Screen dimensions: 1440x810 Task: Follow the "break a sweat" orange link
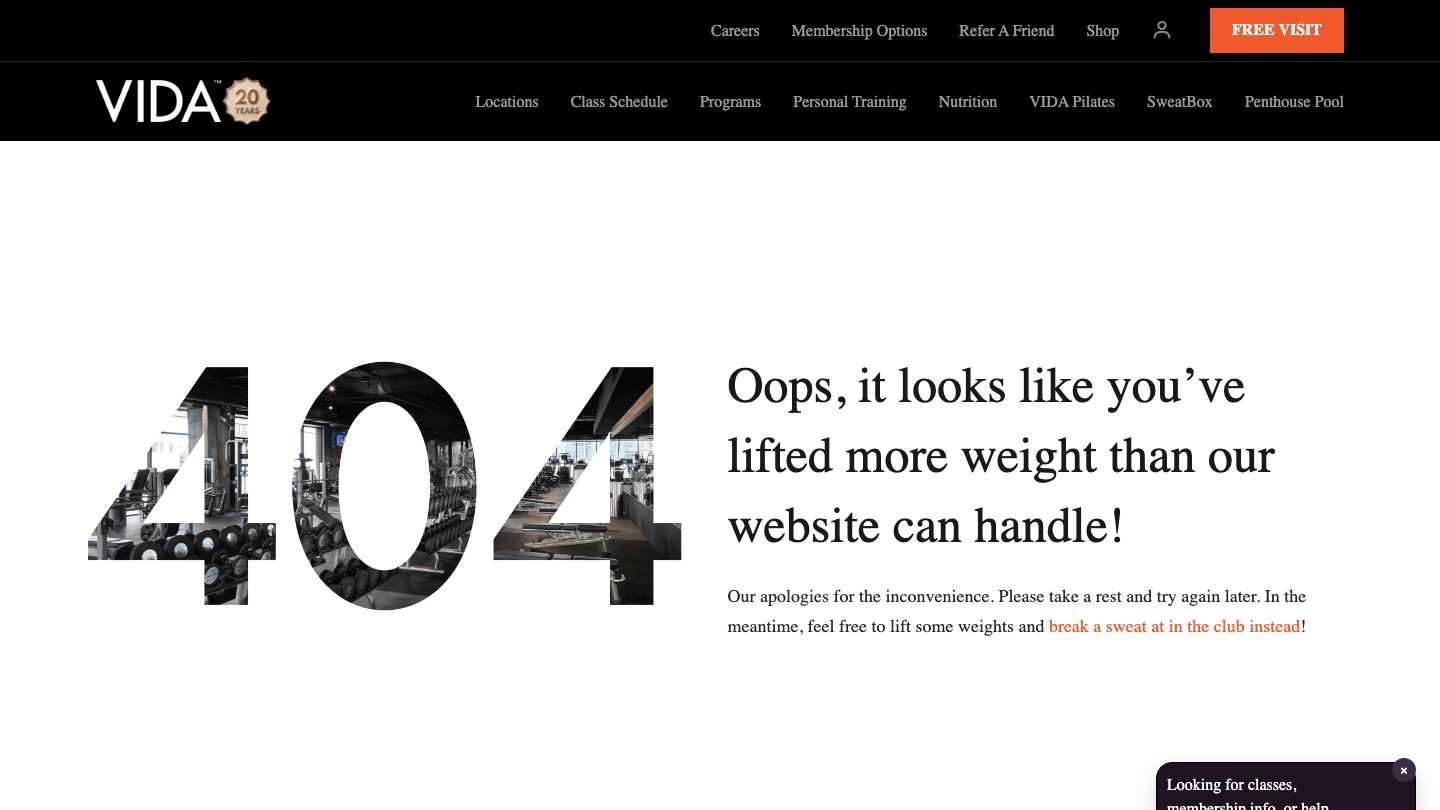click(x=1174, y=627)
